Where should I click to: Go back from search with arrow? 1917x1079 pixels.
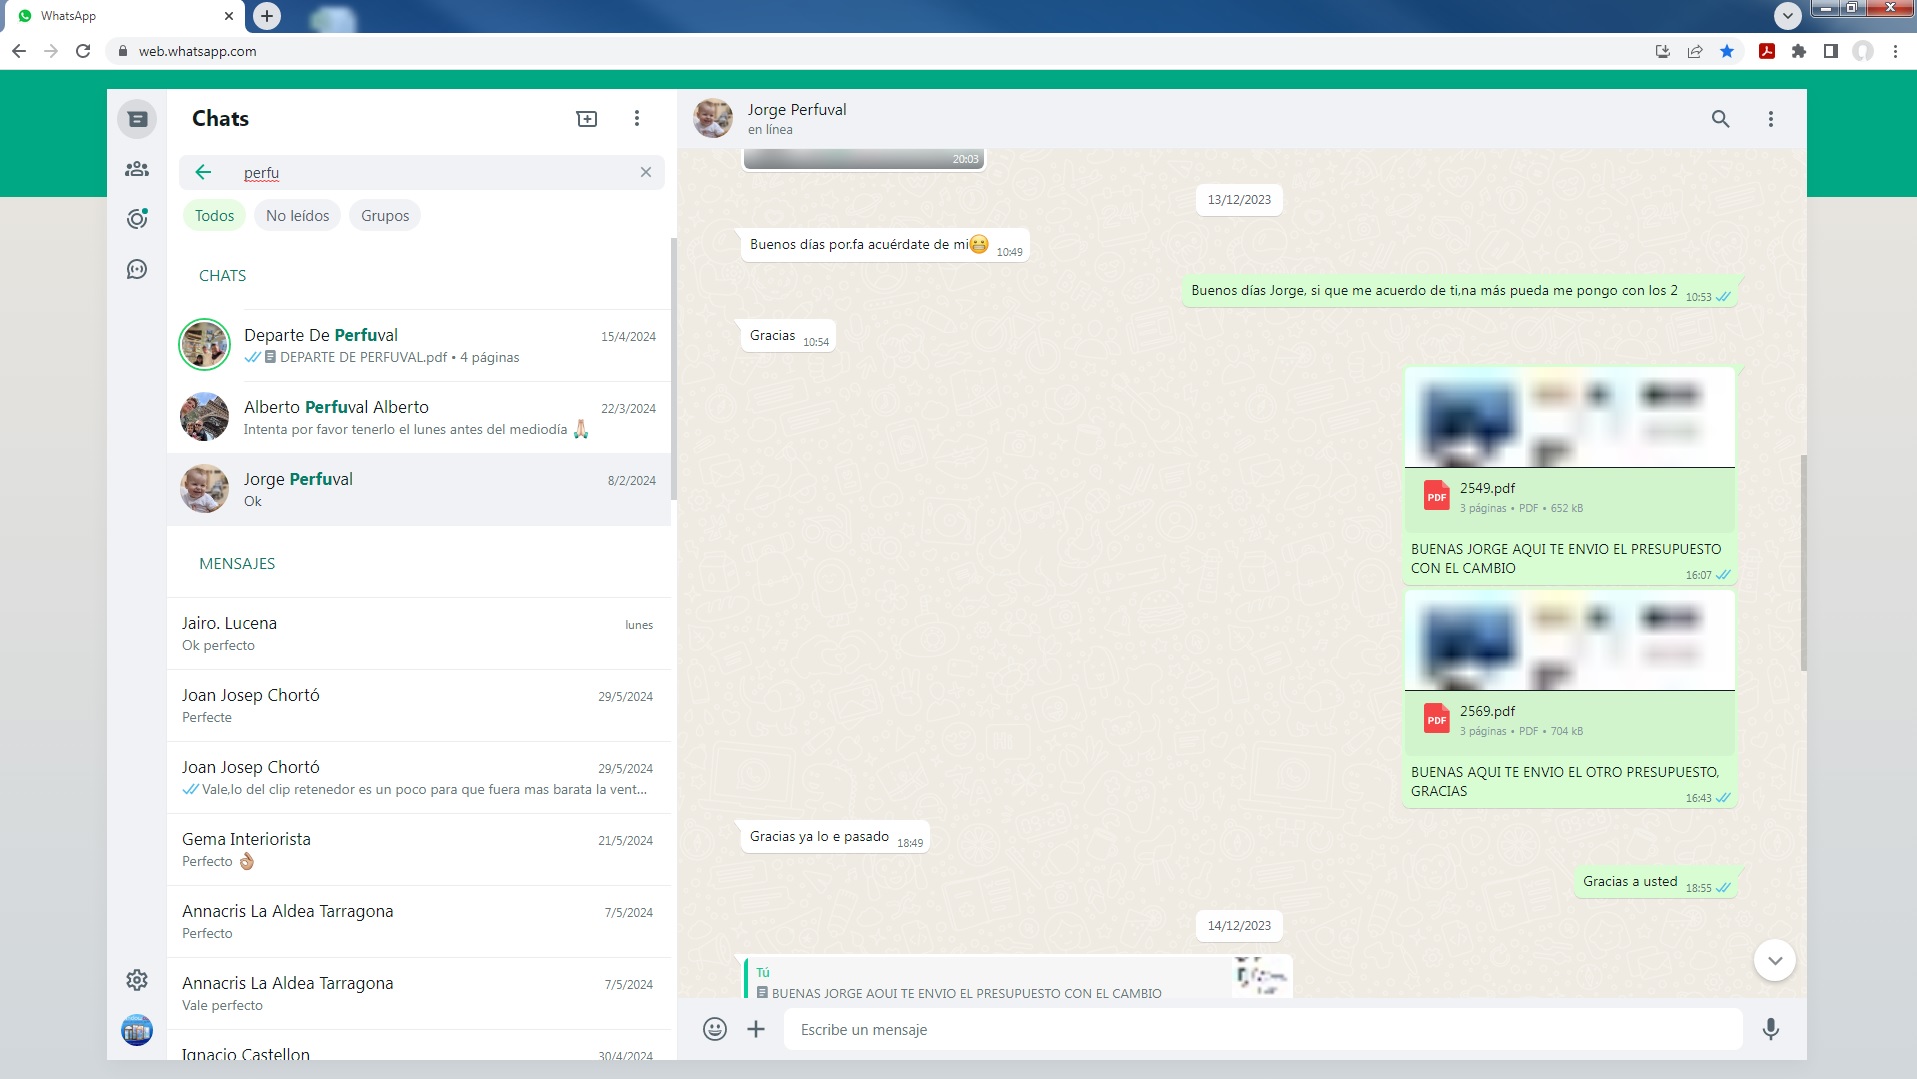click(x=203, y=172)
